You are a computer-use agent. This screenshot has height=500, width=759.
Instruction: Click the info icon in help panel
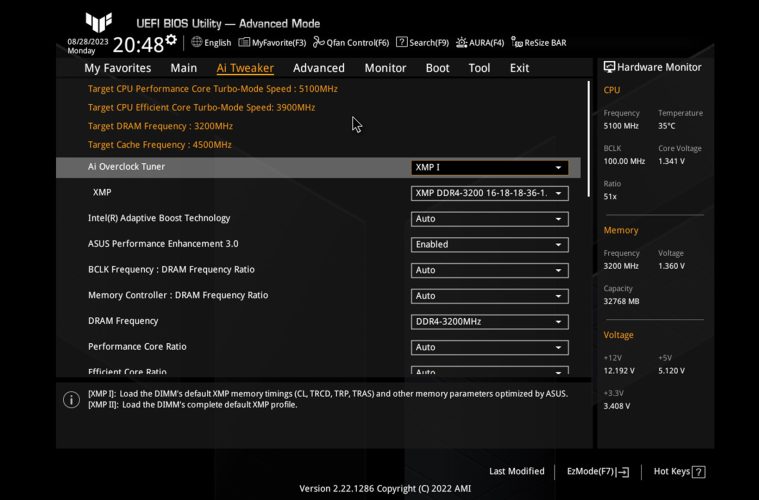pos(72,400)
